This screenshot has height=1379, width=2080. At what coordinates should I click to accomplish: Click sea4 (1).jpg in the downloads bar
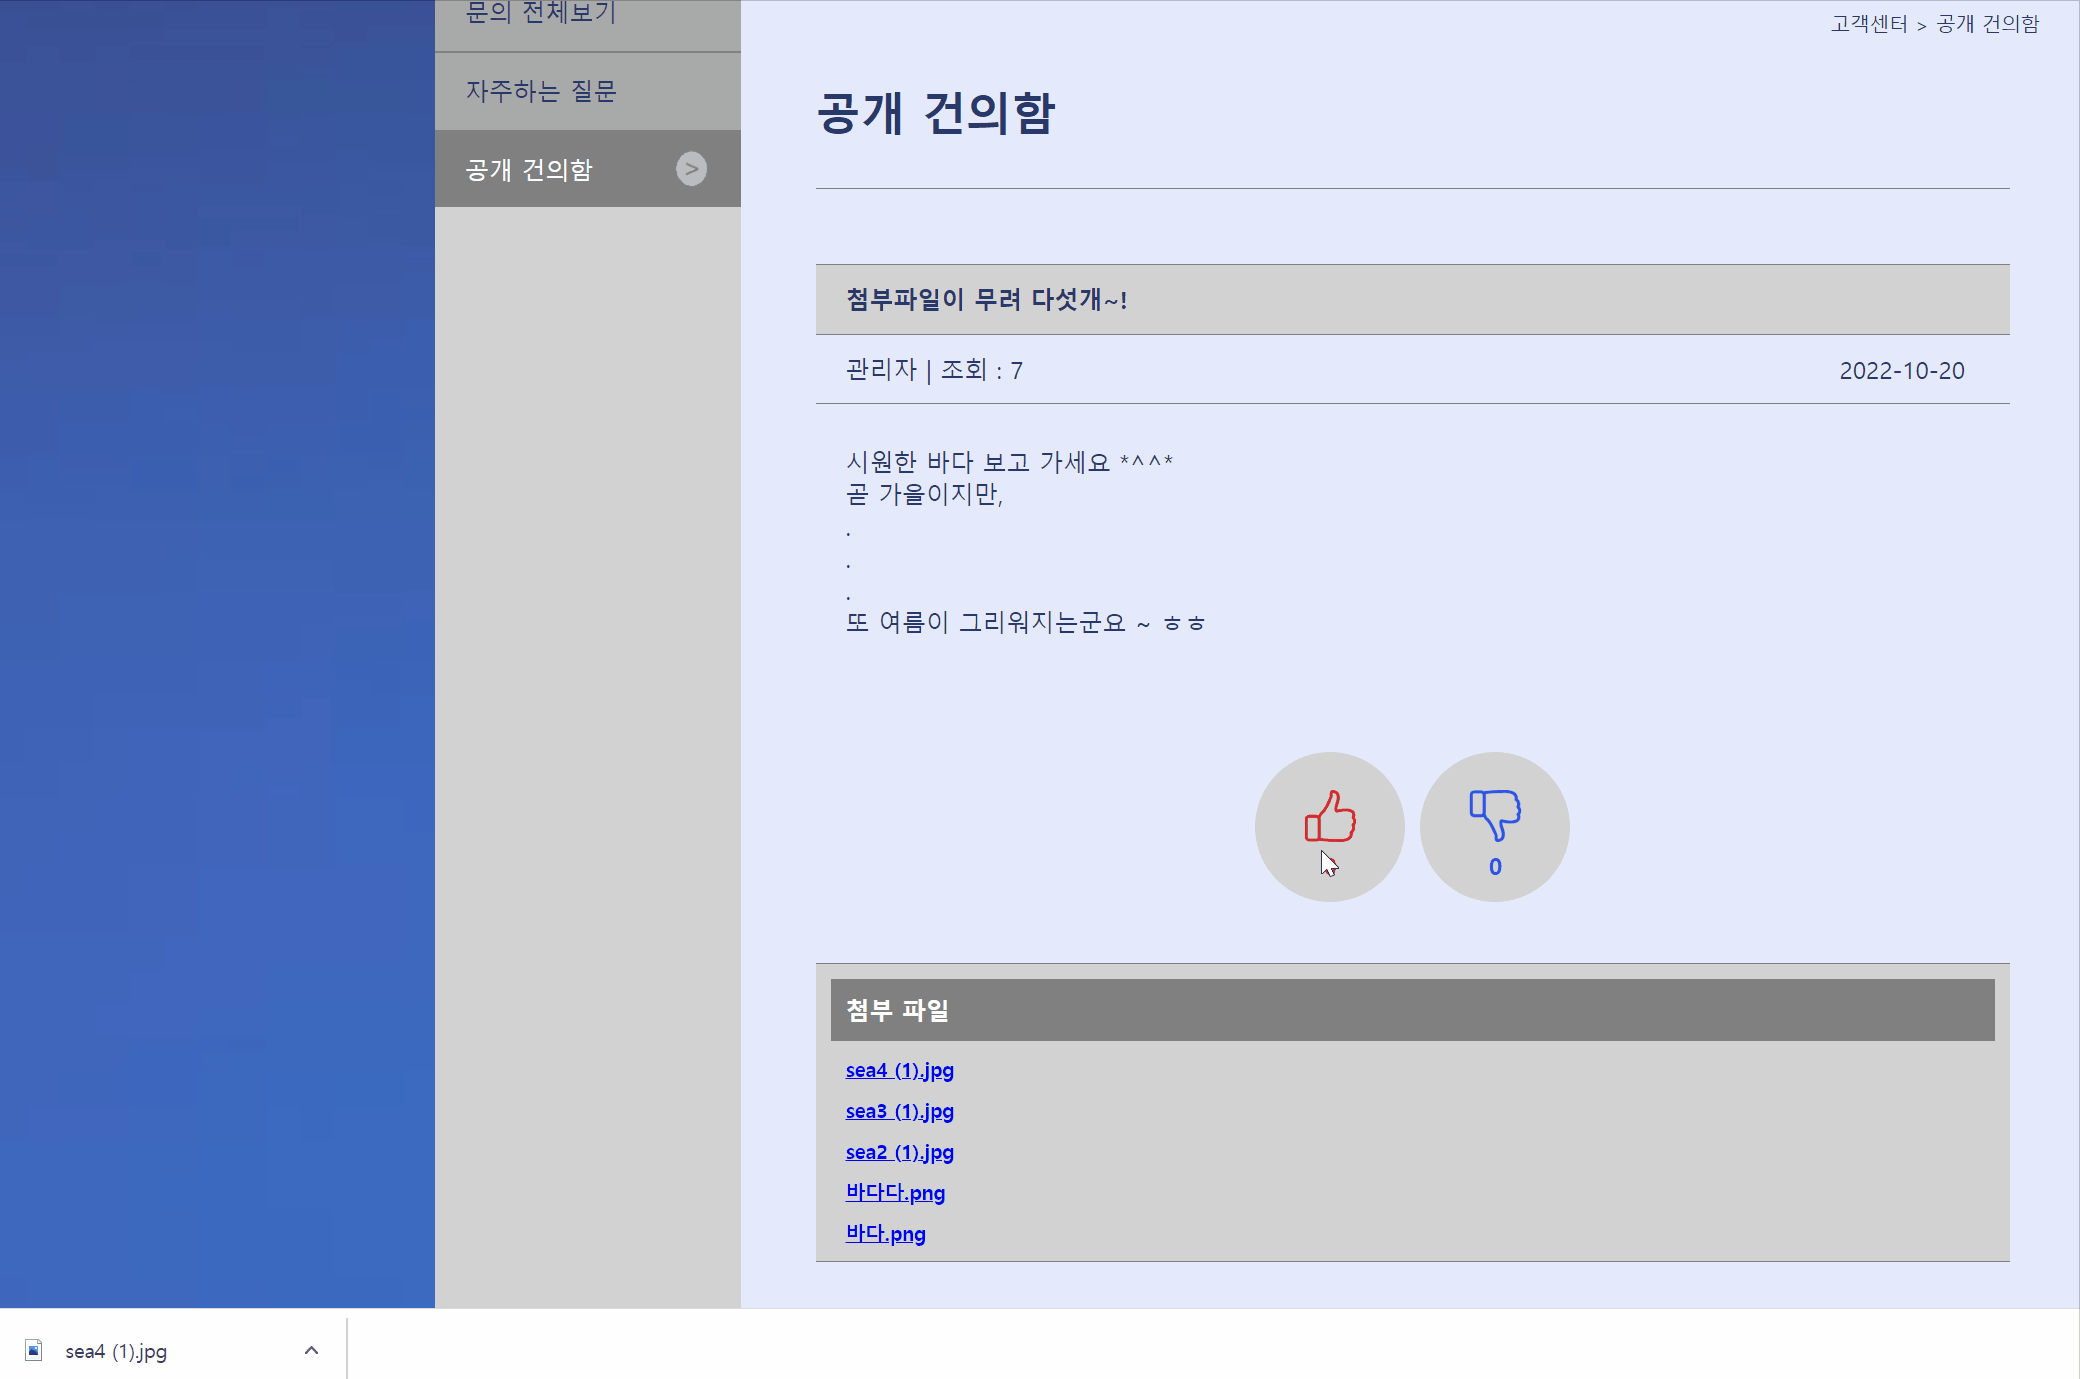point(116,1350)
